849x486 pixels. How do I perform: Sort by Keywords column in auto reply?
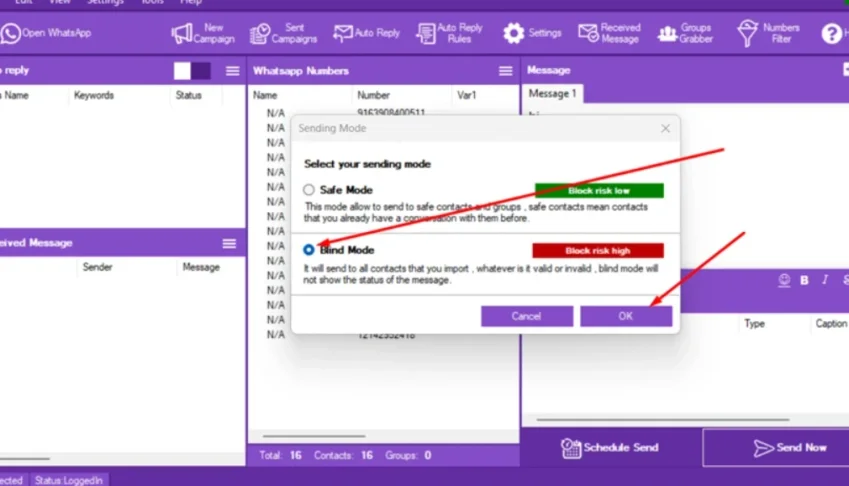tap(94, 95)
